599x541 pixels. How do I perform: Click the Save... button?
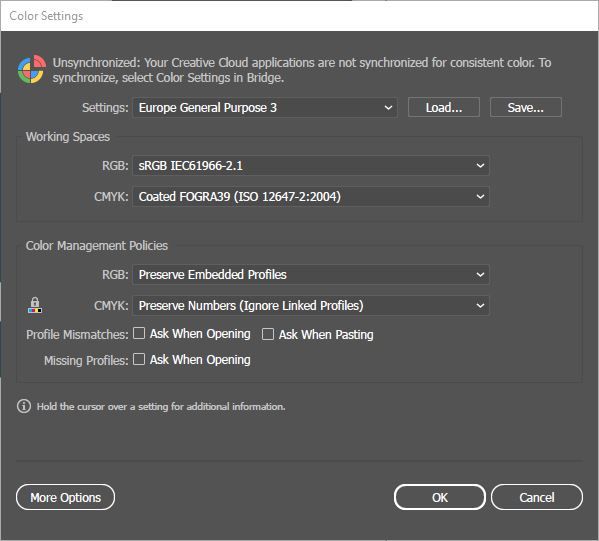point(526,107)
